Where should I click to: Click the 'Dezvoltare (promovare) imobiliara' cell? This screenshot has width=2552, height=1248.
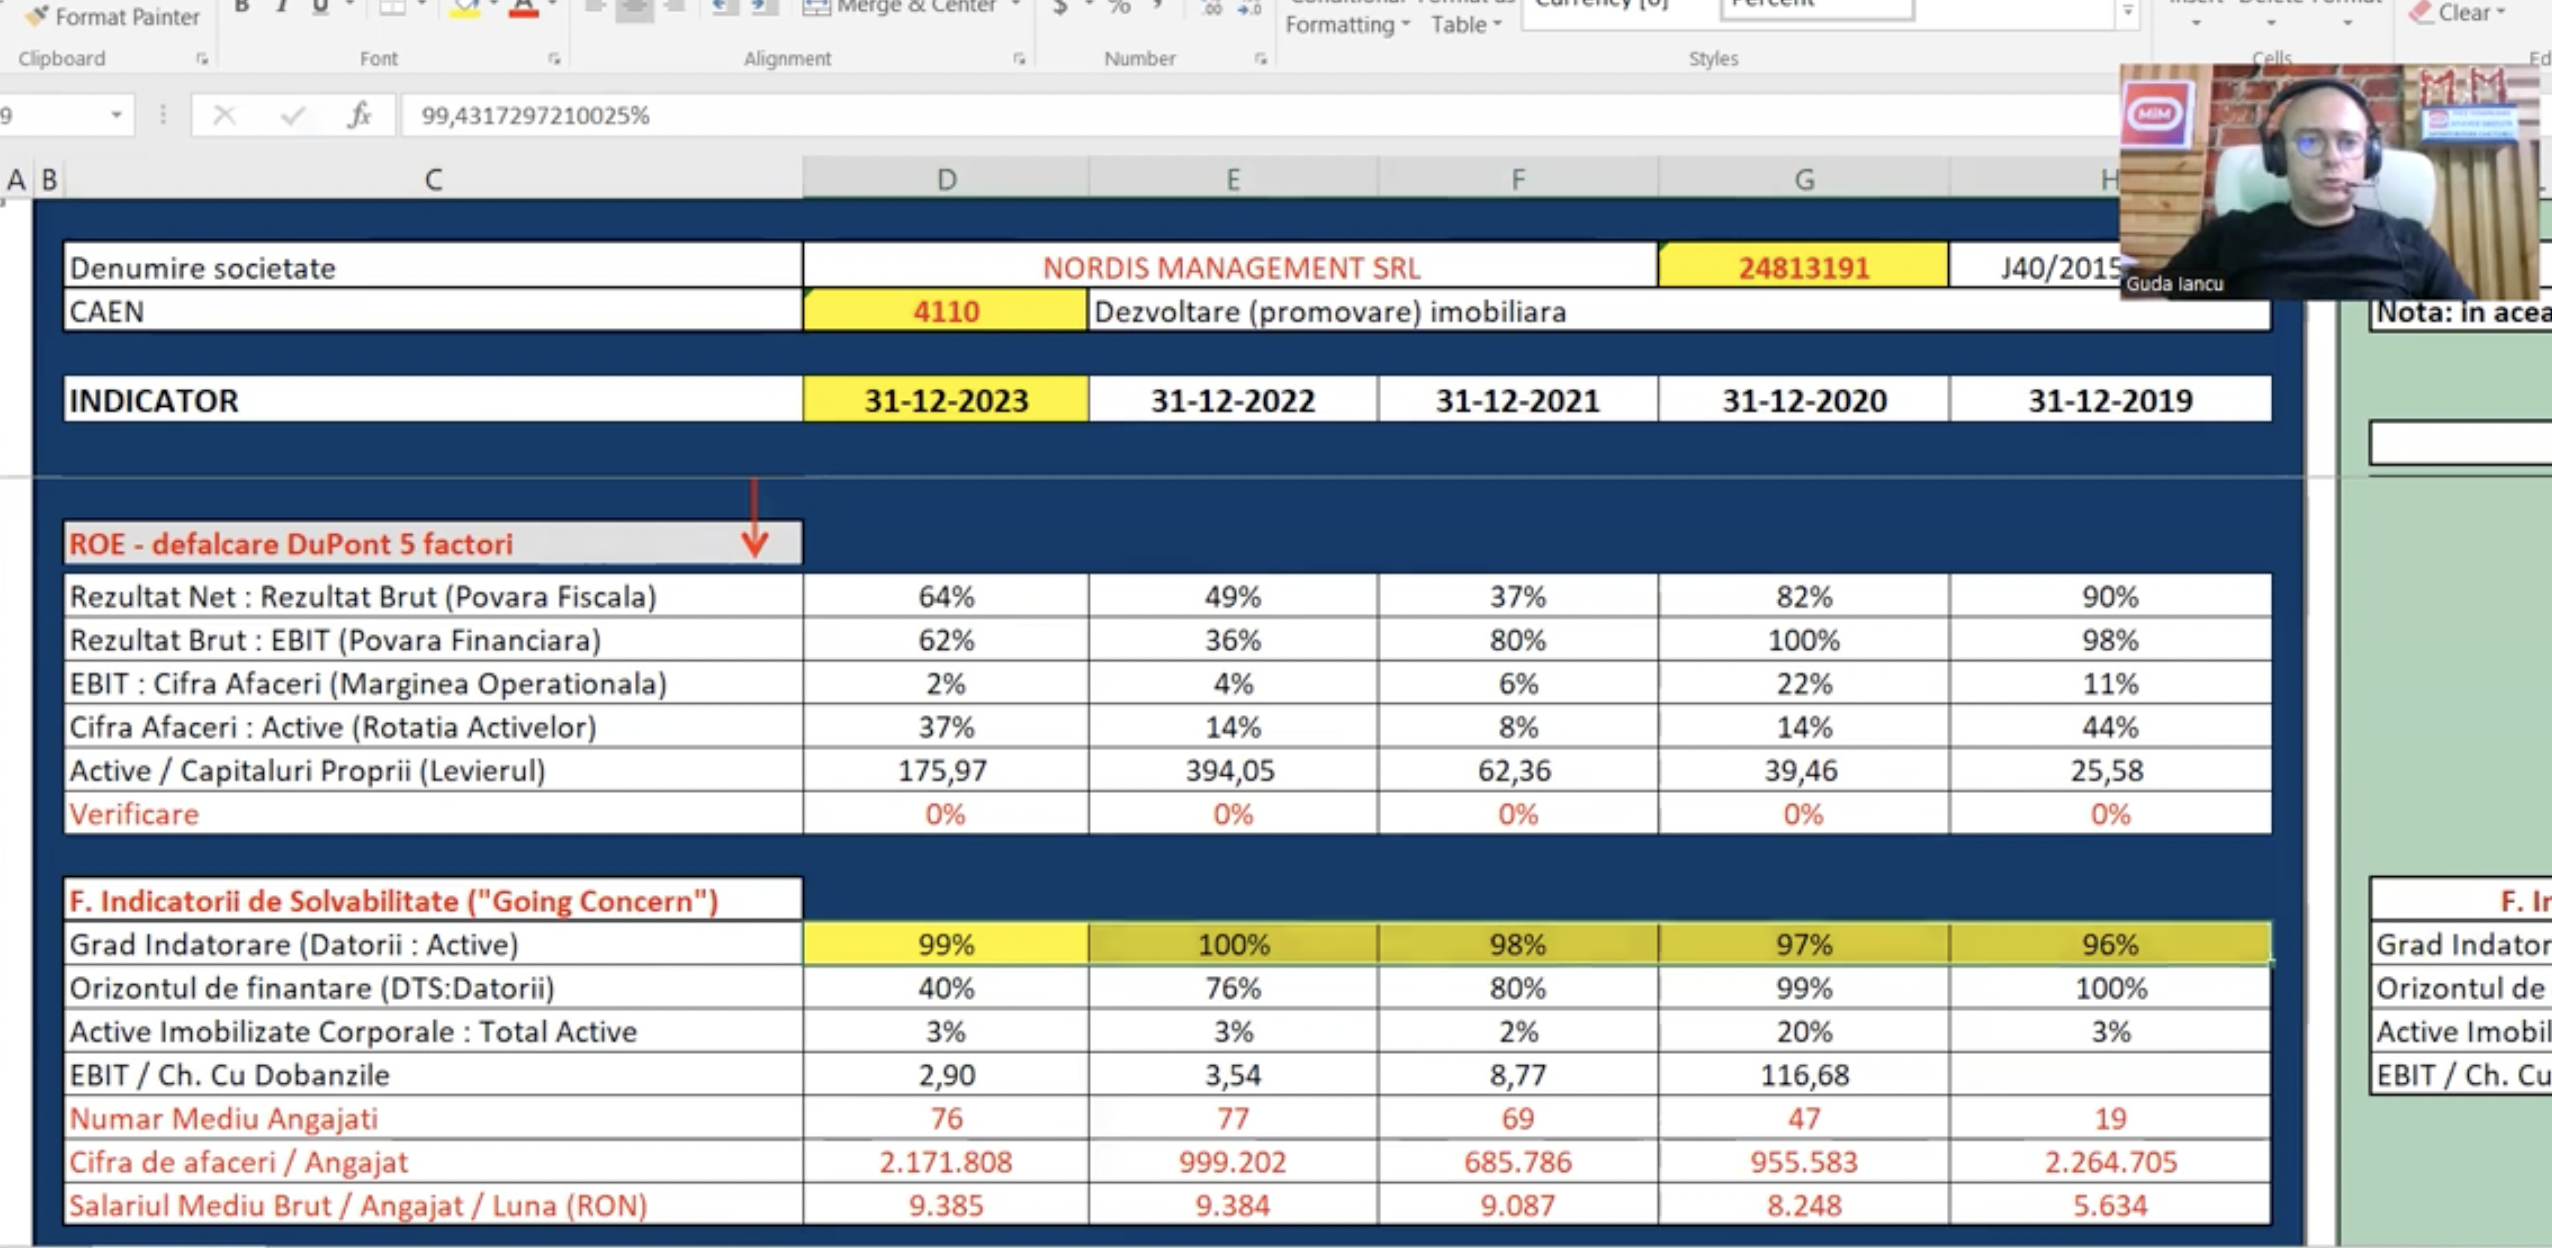(x=1678, y=311)
